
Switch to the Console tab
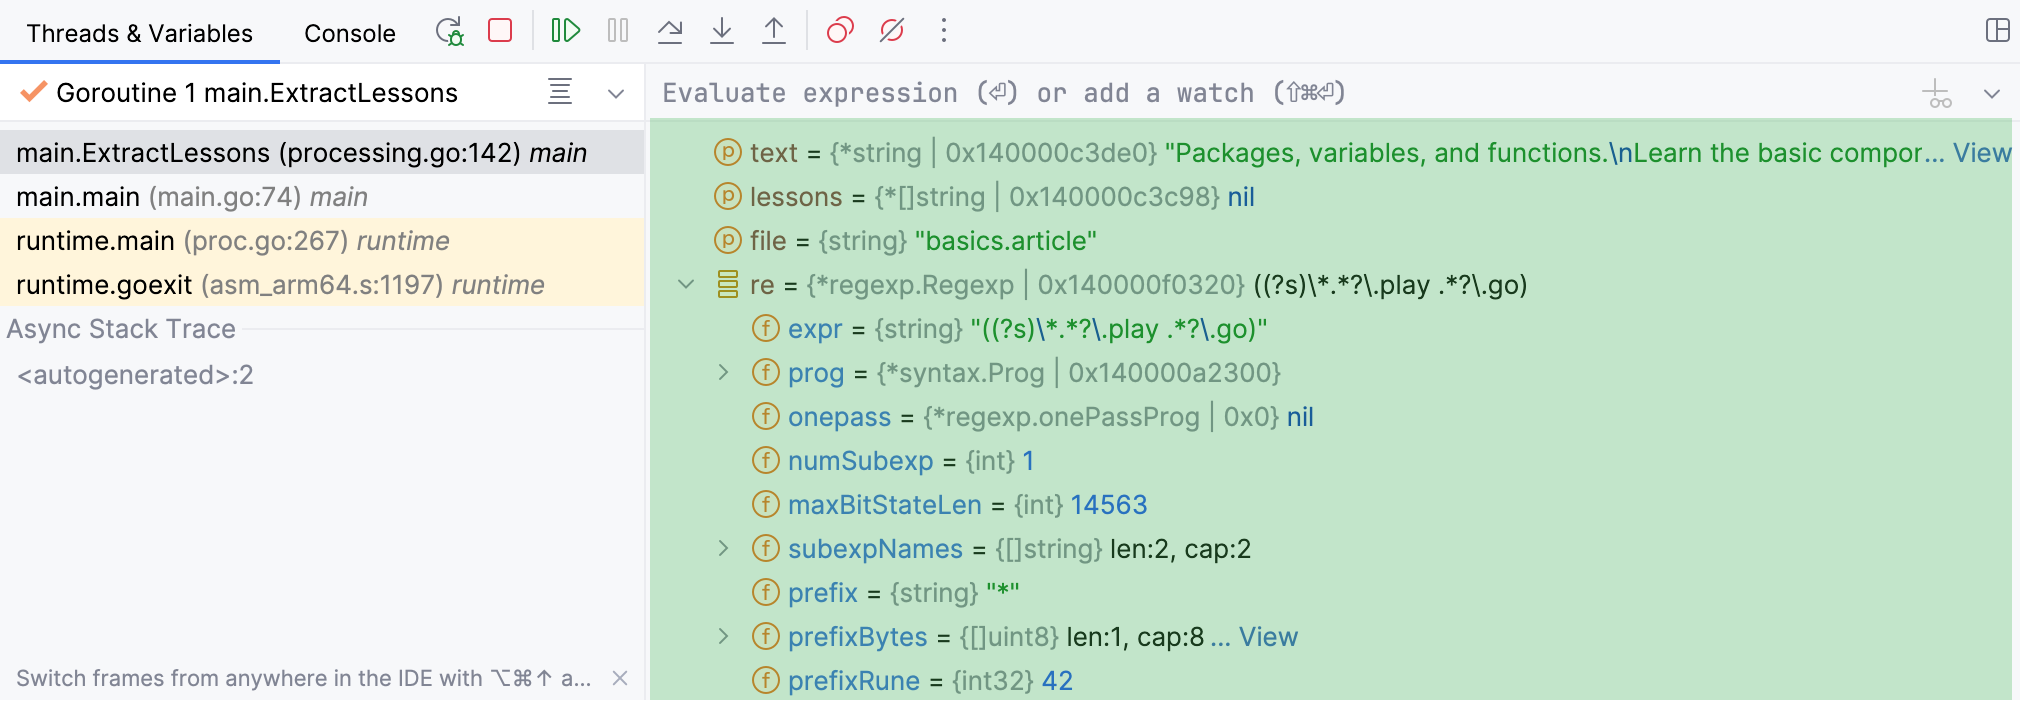349,33
